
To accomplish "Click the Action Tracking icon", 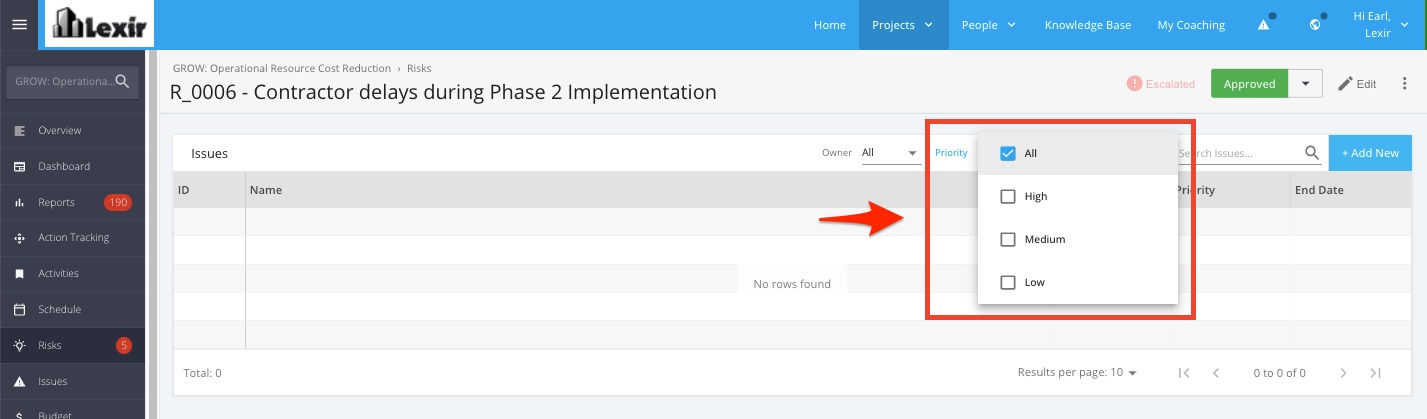I will tap(19, 238).
